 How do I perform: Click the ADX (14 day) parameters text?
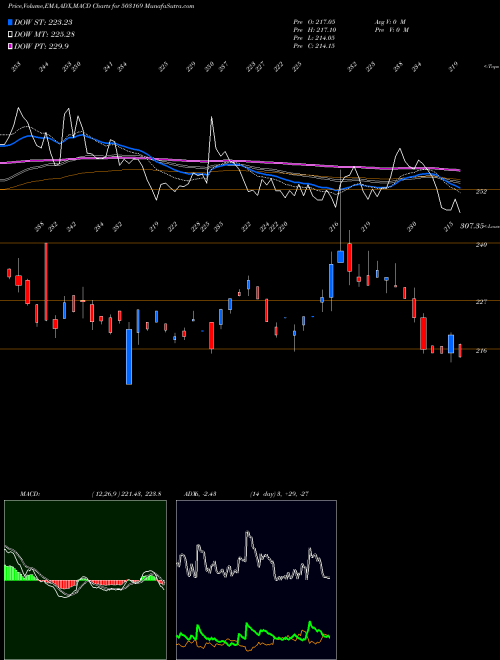pos(279,494)
